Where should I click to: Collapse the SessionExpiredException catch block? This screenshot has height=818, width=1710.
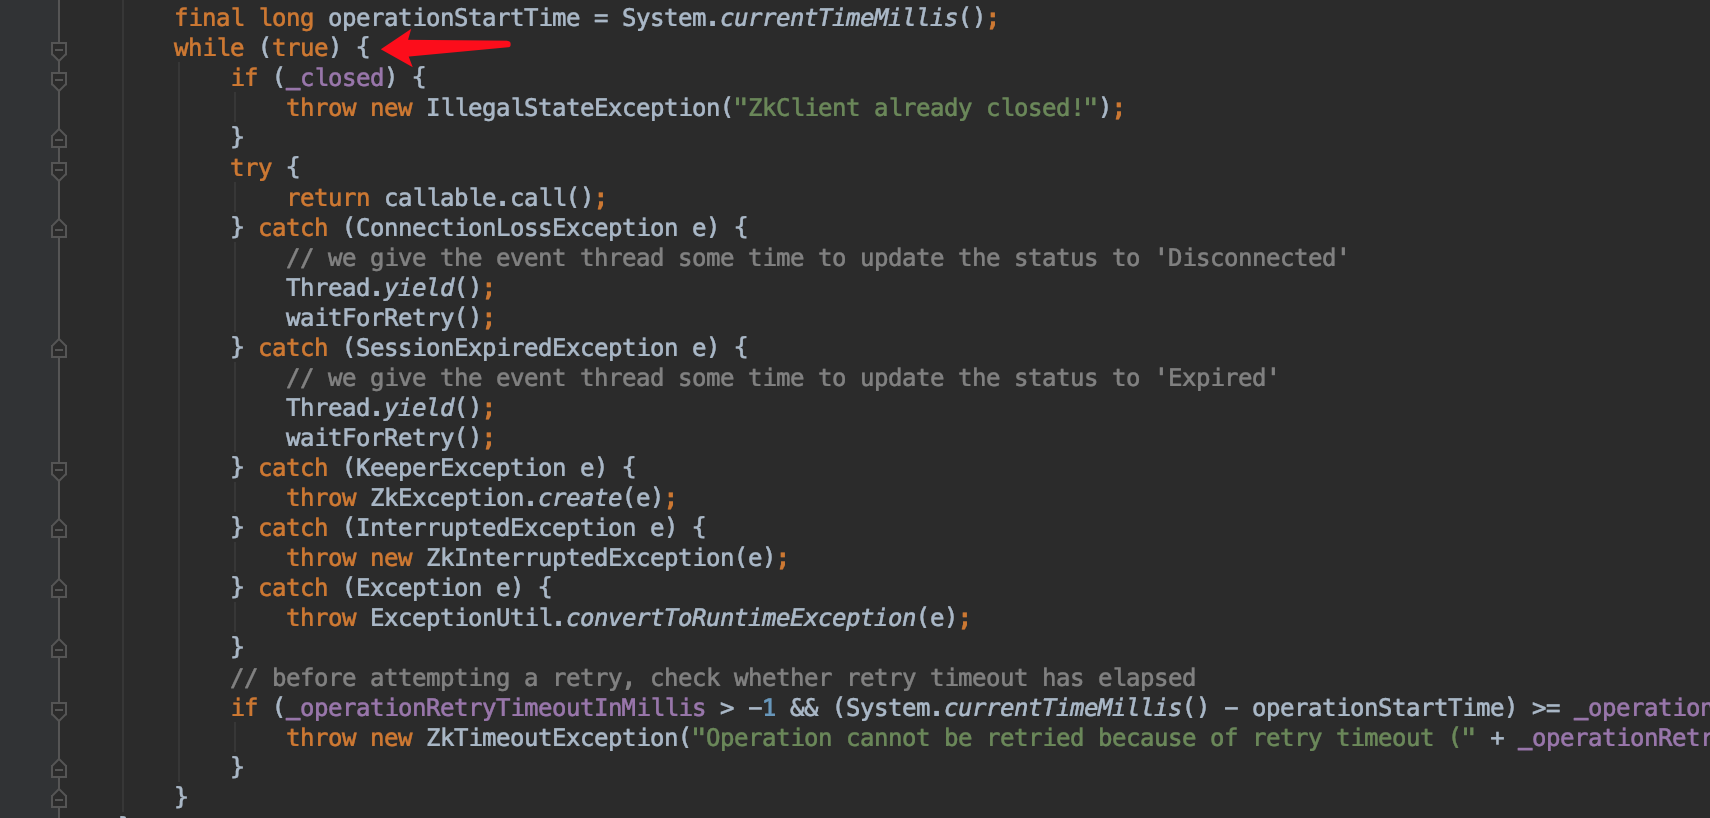tap(59, 349)
